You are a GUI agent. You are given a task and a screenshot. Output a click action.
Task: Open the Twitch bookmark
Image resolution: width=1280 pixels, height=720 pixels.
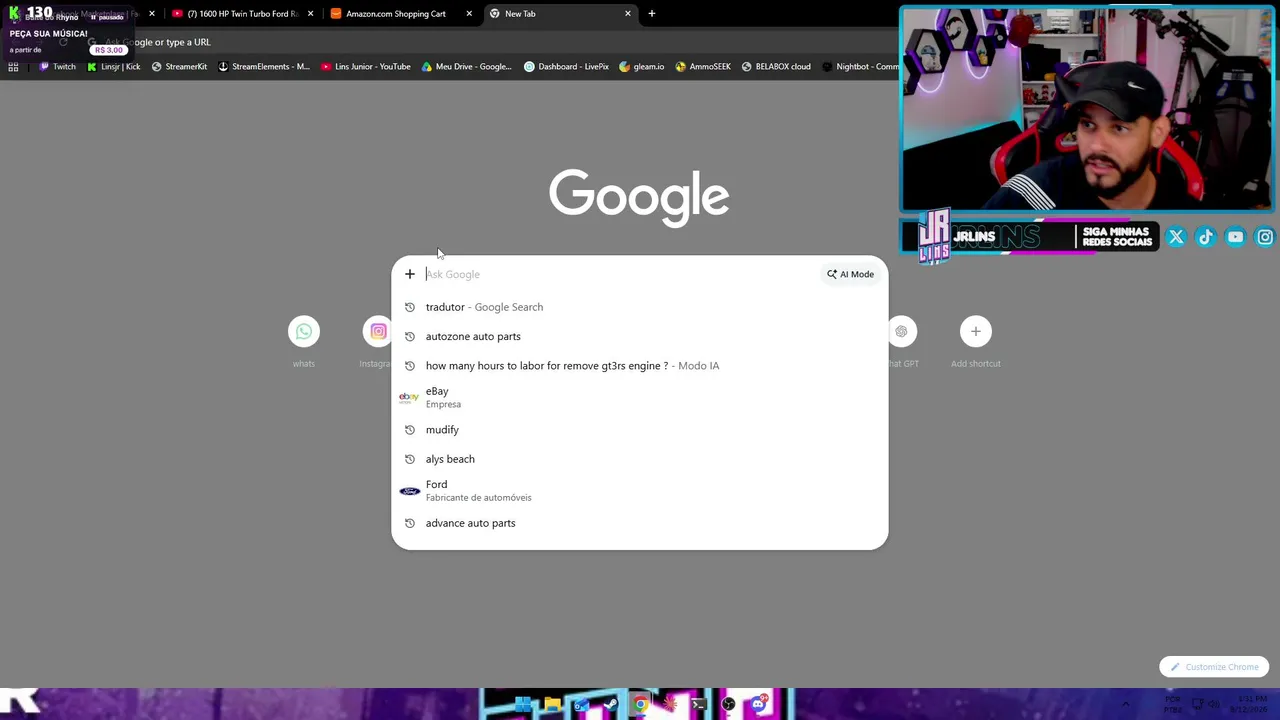(x=57, y=67)
